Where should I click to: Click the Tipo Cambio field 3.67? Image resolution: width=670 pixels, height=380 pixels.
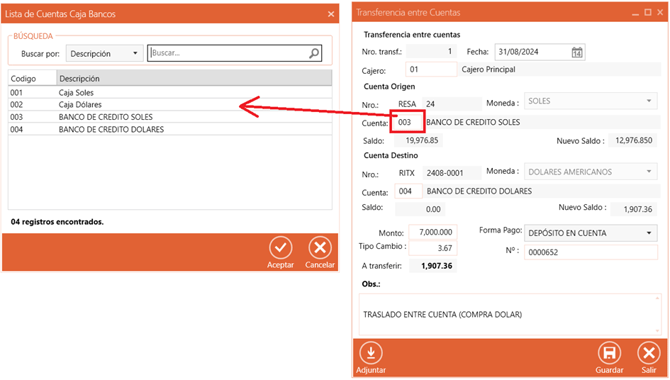(433, 248)
